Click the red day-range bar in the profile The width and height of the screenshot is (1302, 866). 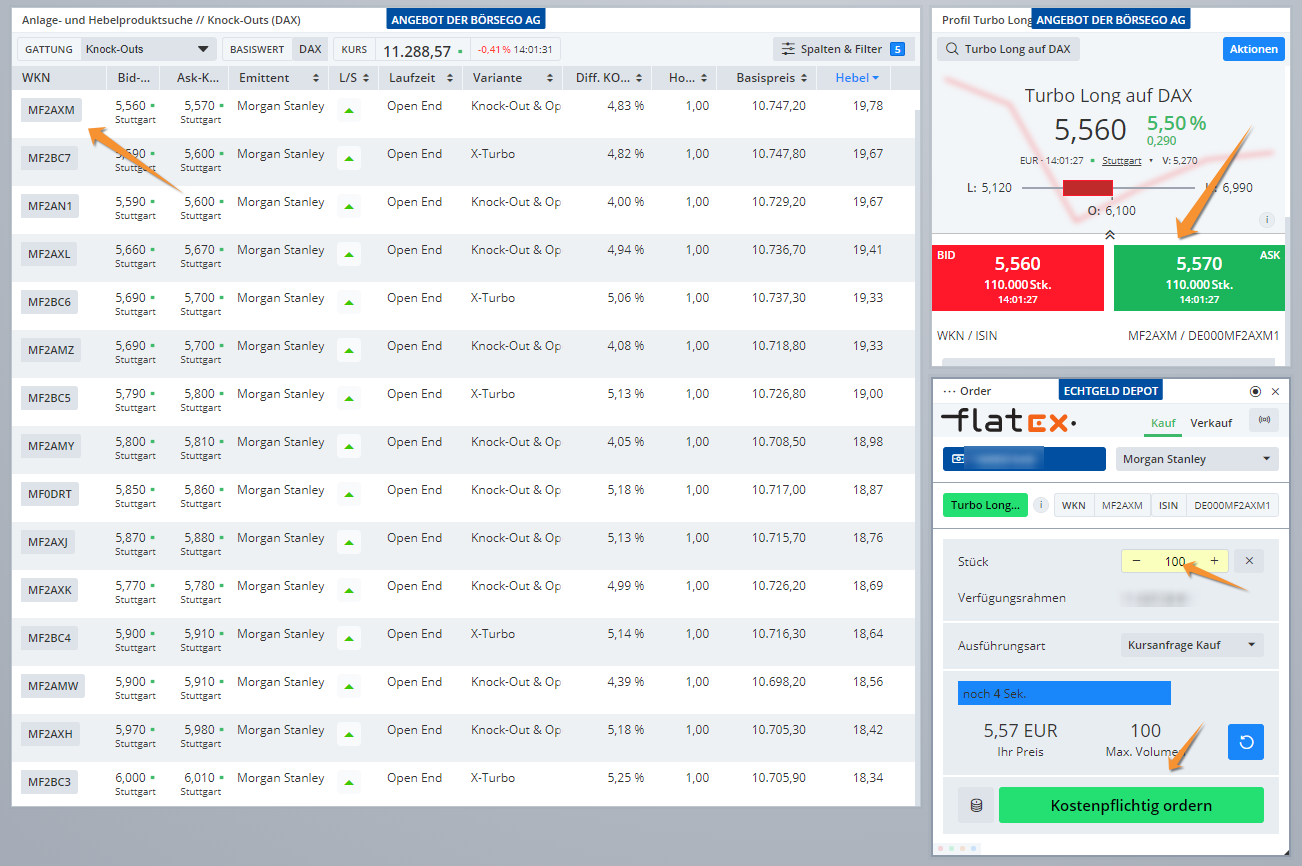[x=1087, y=188]
